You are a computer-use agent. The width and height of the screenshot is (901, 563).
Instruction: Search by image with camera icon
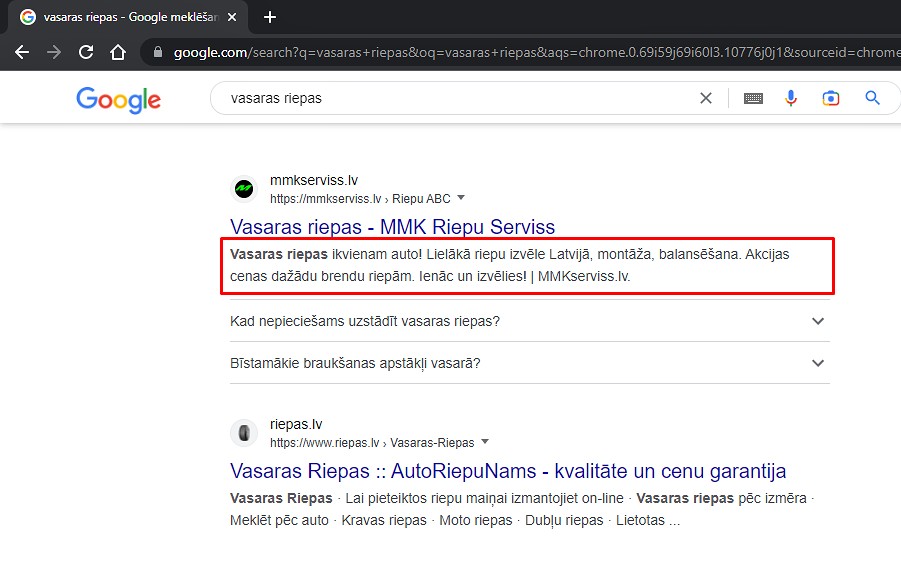831,98
